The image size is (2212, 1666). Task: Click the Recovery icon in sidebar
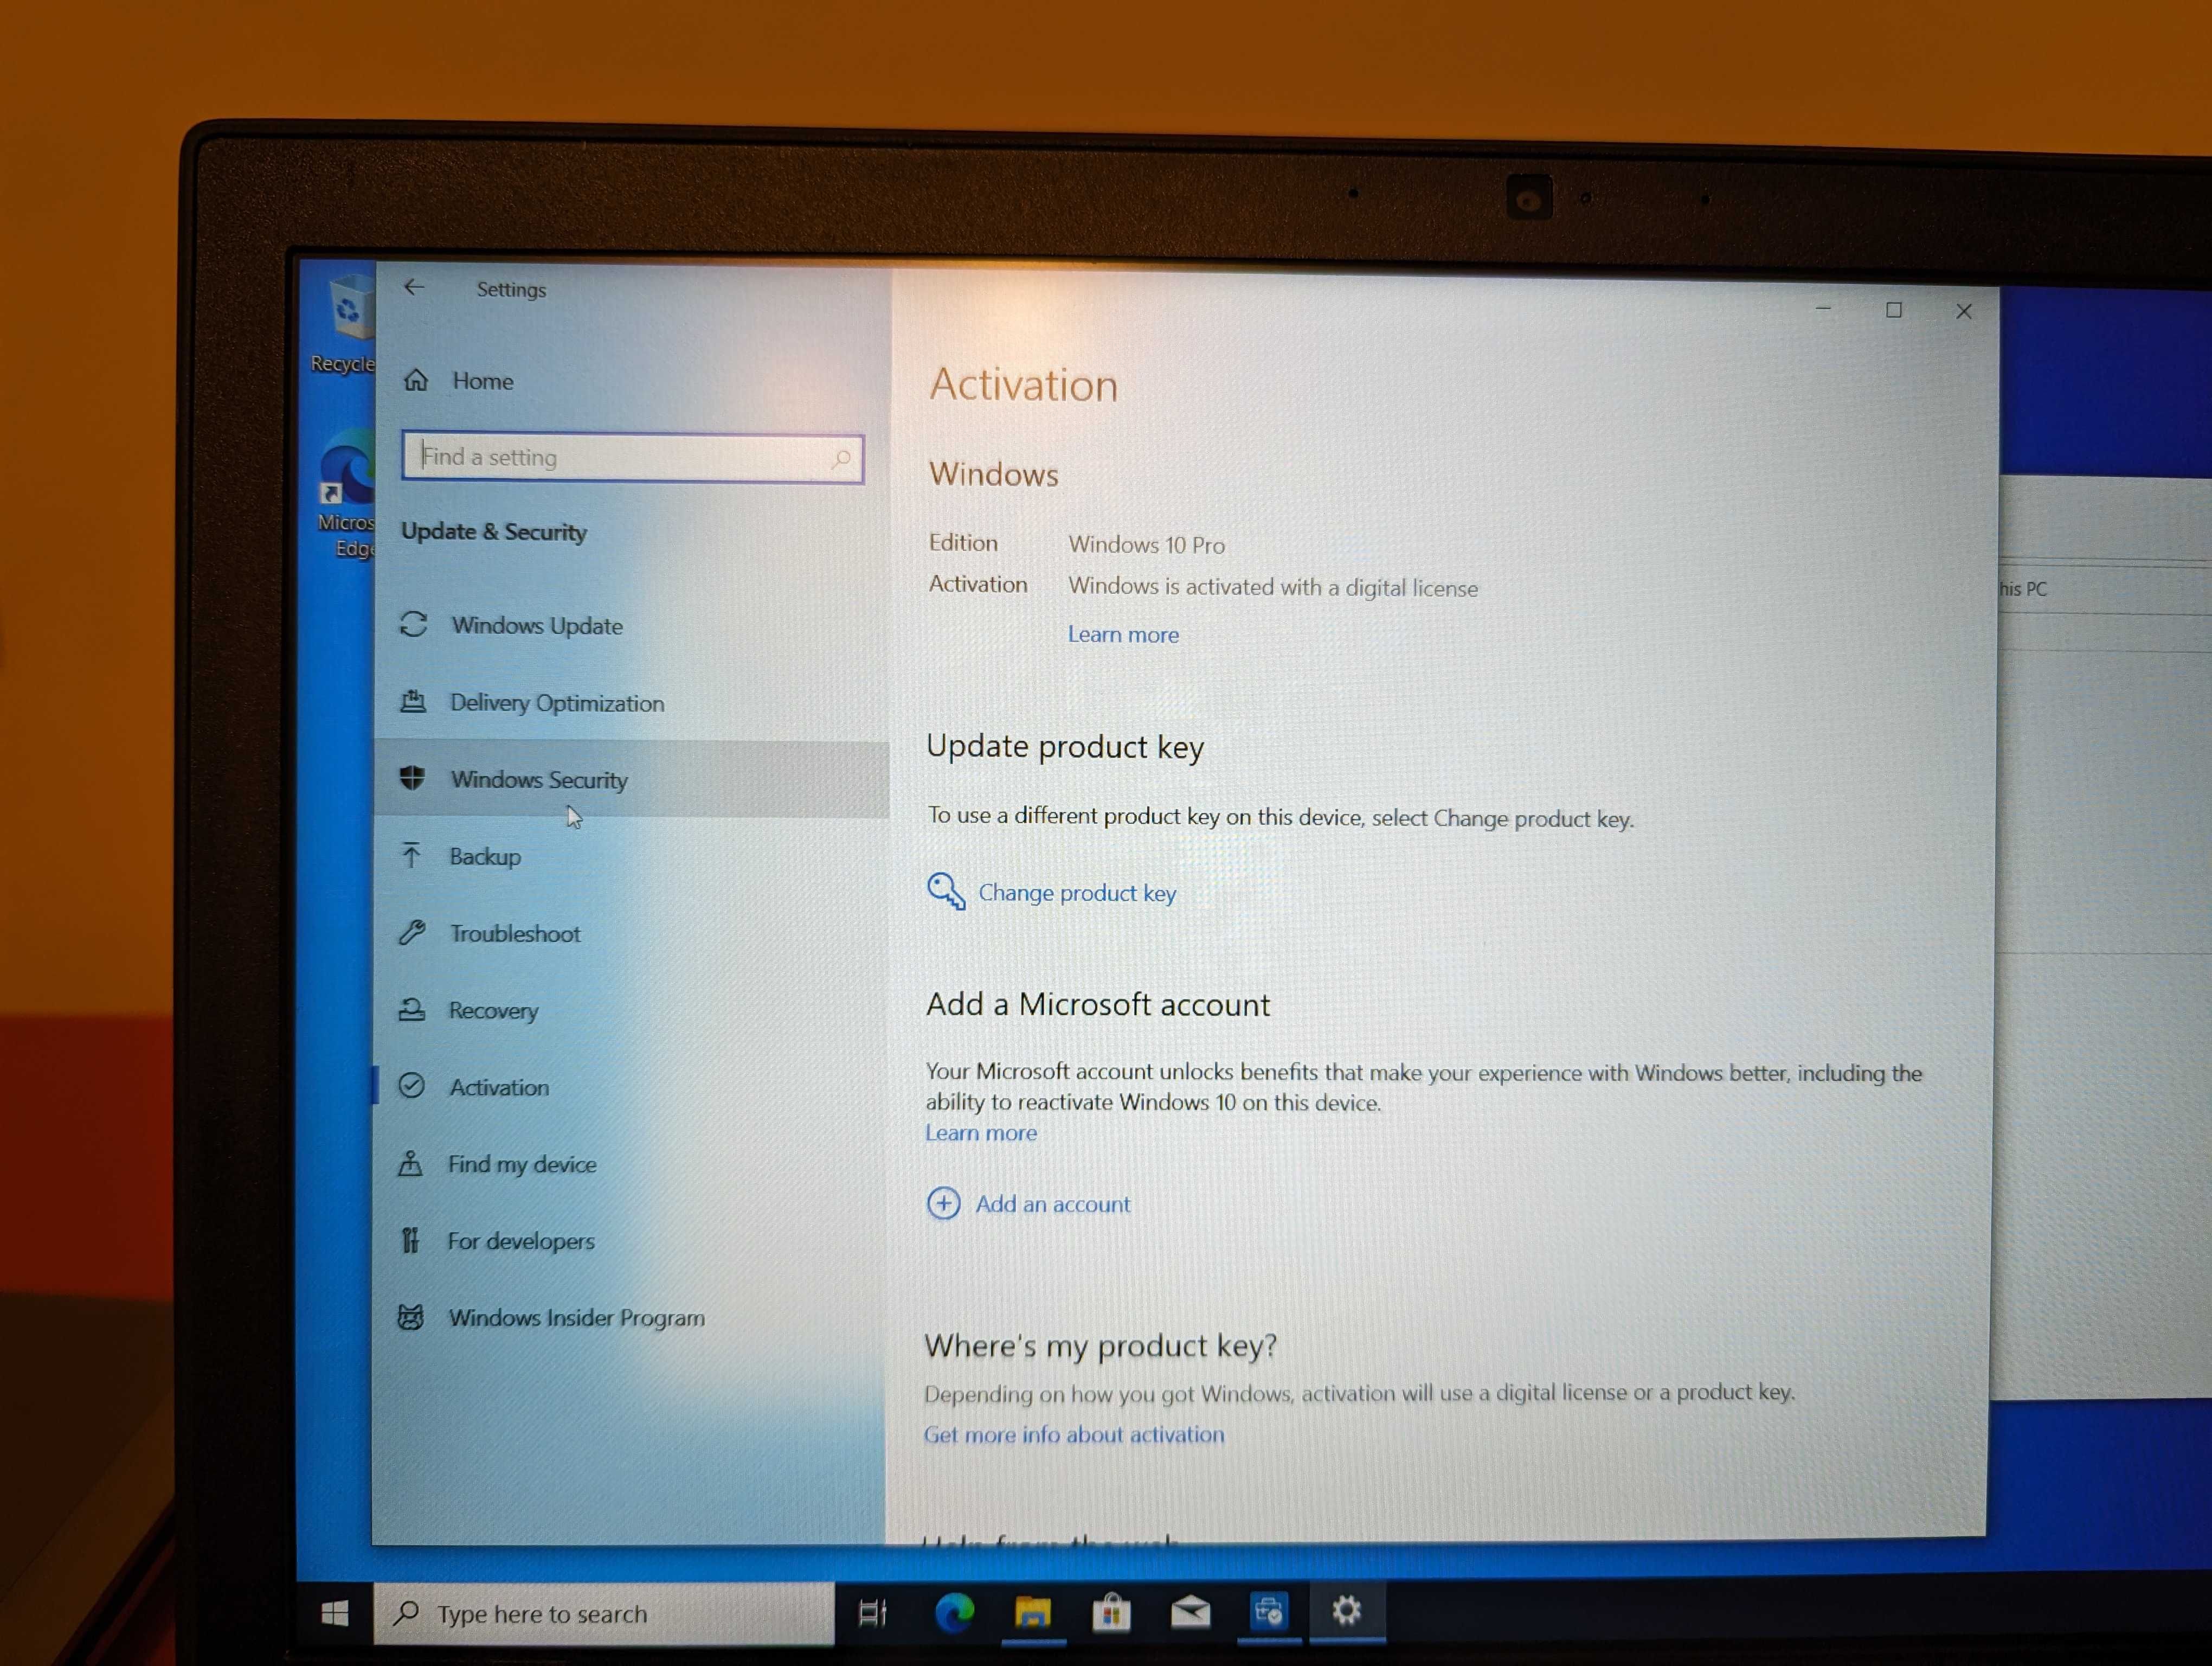[x=411, y=1009]
